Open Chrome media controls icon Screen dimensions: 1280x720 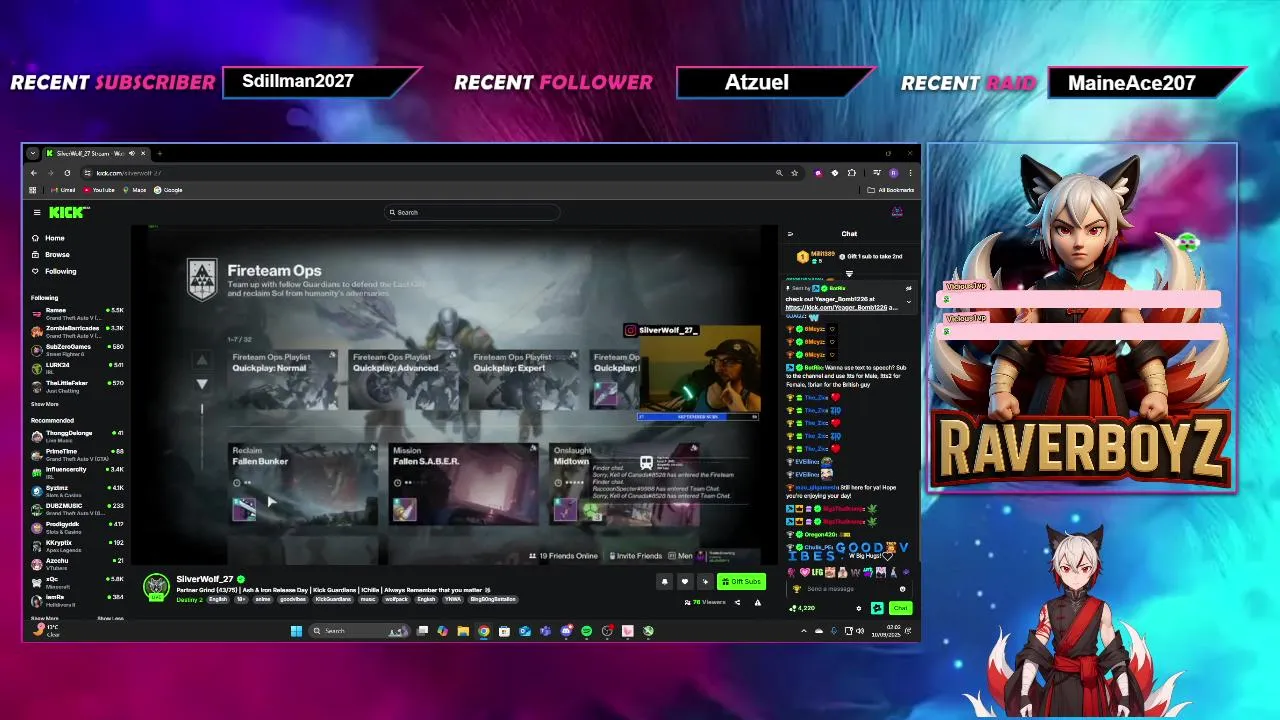(x=877, y=173)
